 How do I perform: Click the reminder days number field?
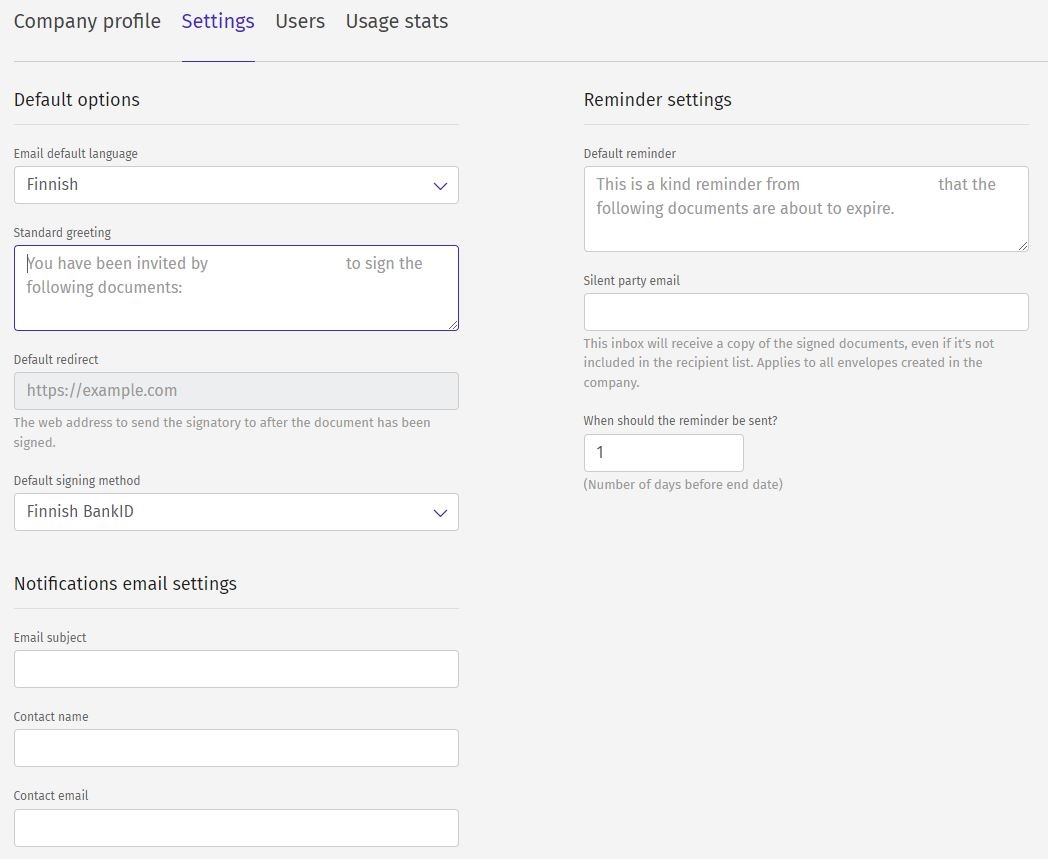pos(664,453)
